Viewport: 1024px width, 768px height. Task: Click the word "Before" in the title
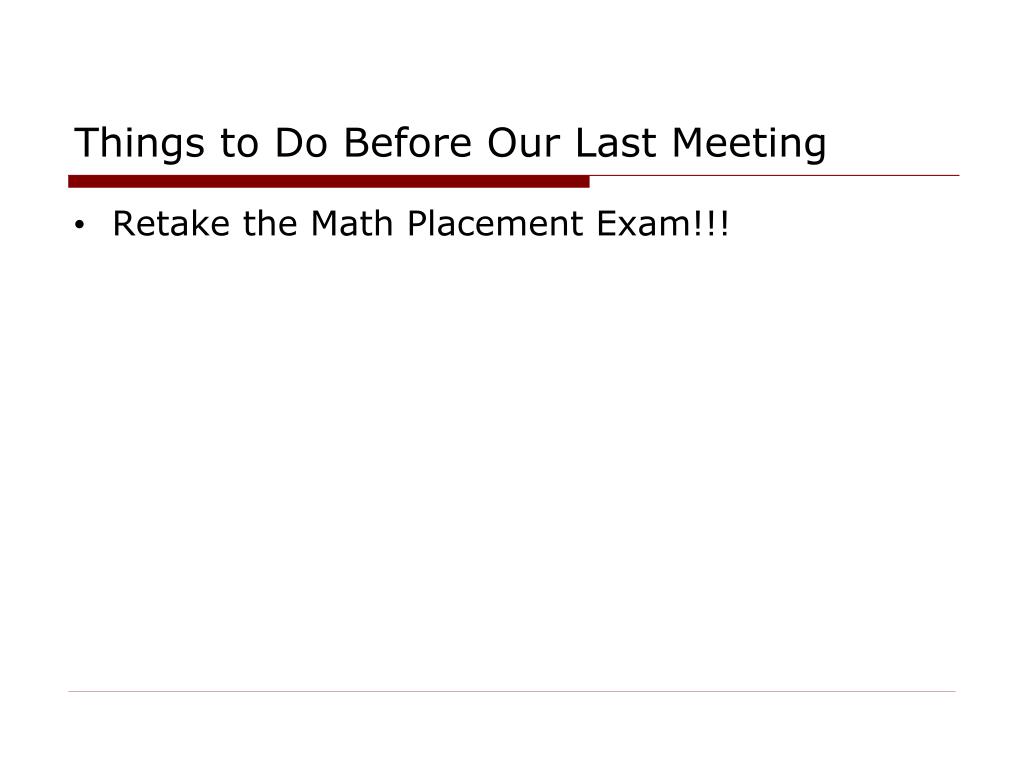[x=408, y=142]
